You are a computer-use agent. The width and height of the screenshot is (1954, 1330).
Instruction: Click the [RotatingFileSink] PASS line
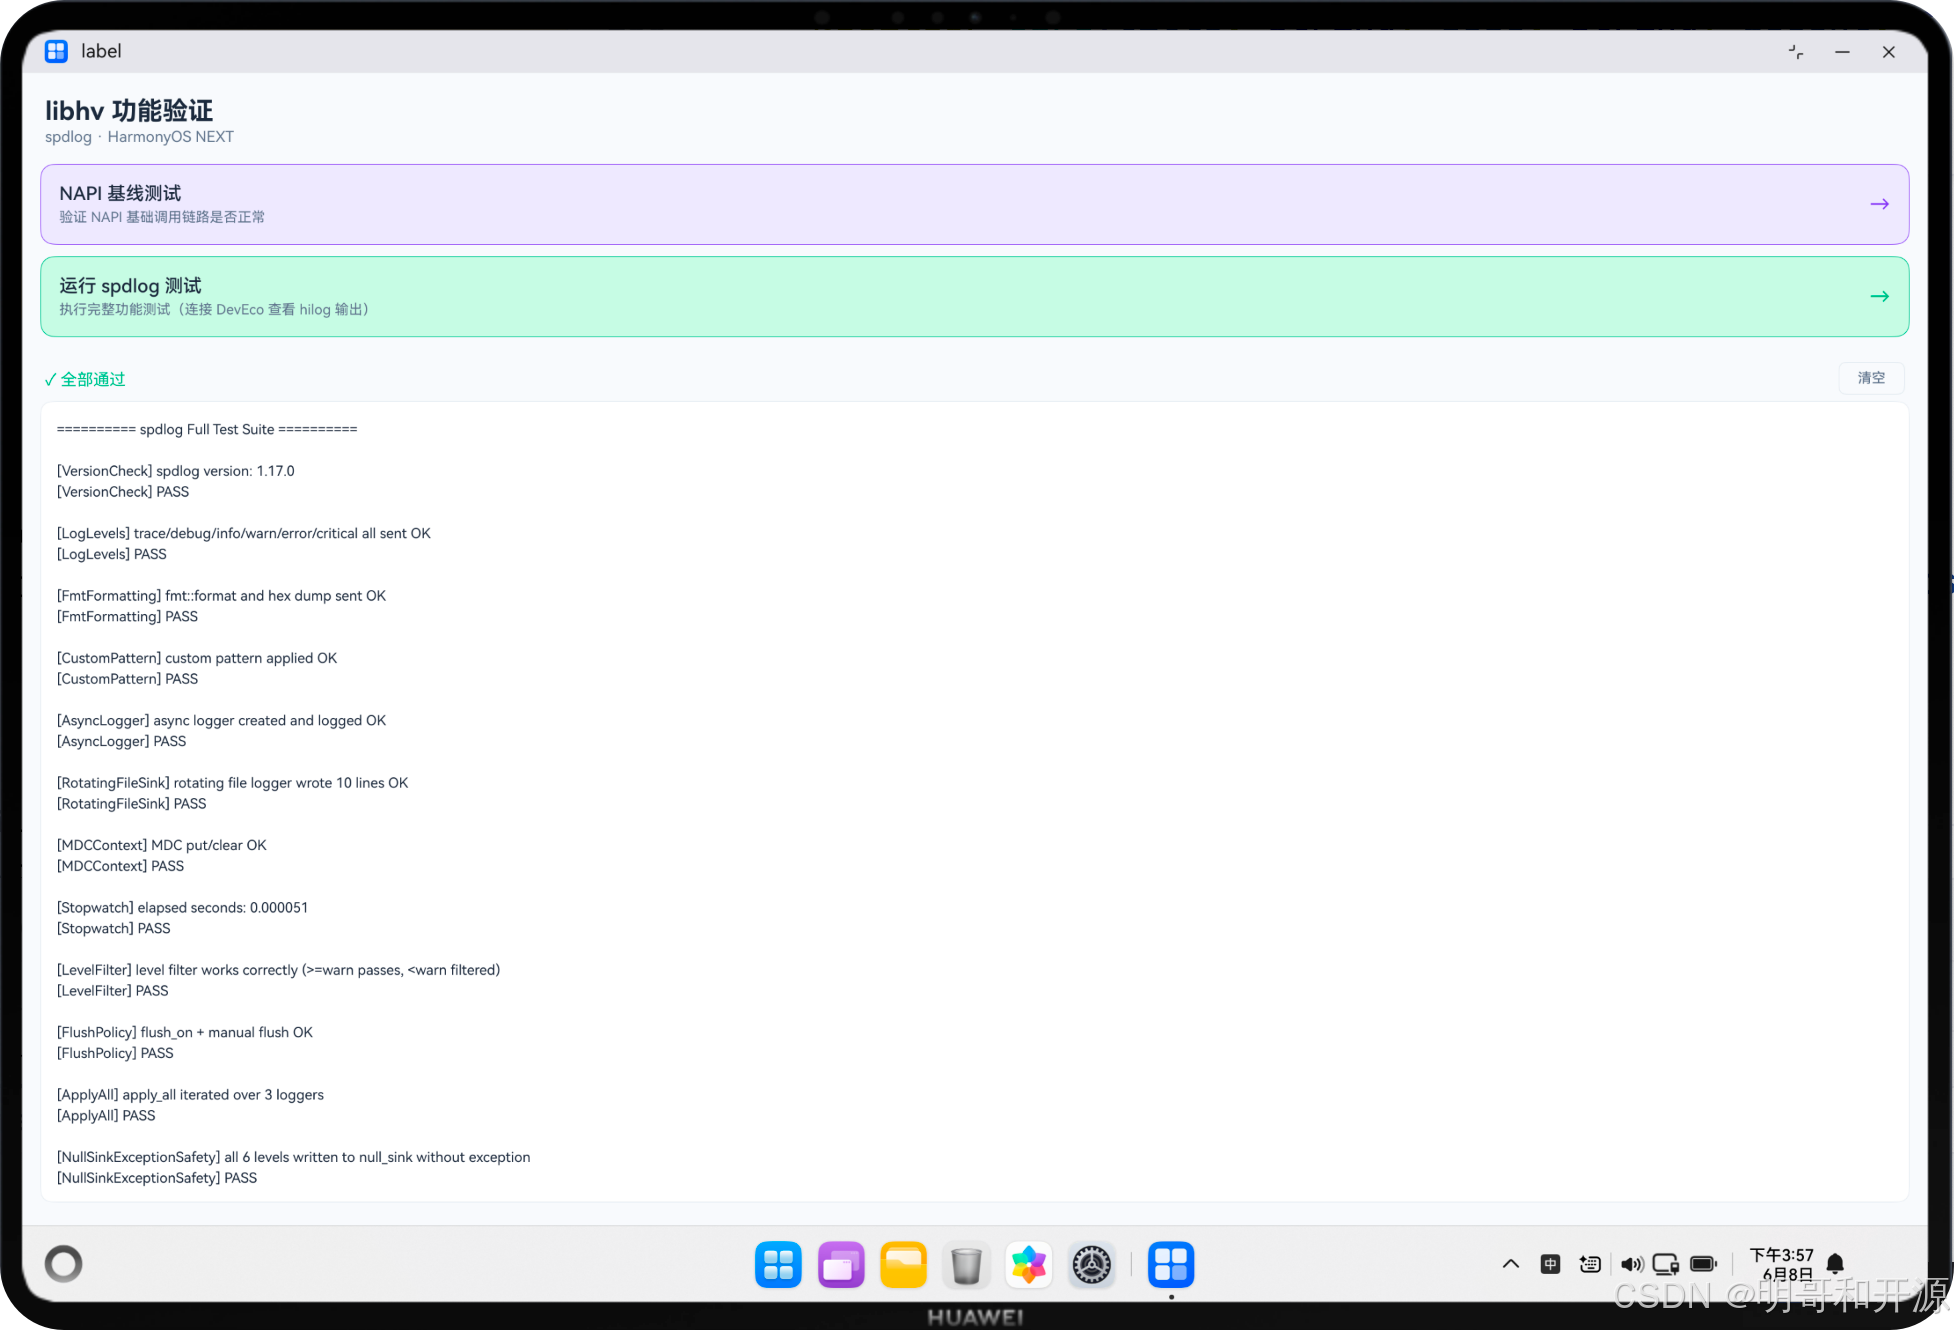[x=132, y=804]
